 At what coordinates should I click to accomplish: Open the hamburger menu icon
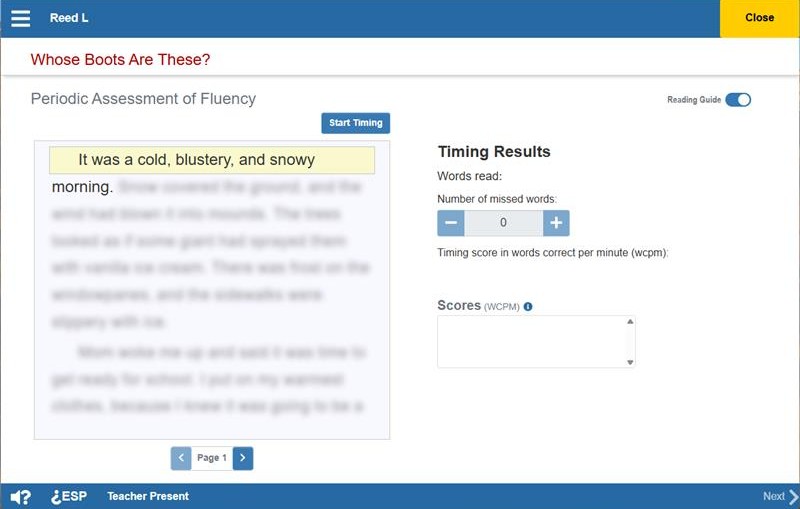[x=20, y=18]
